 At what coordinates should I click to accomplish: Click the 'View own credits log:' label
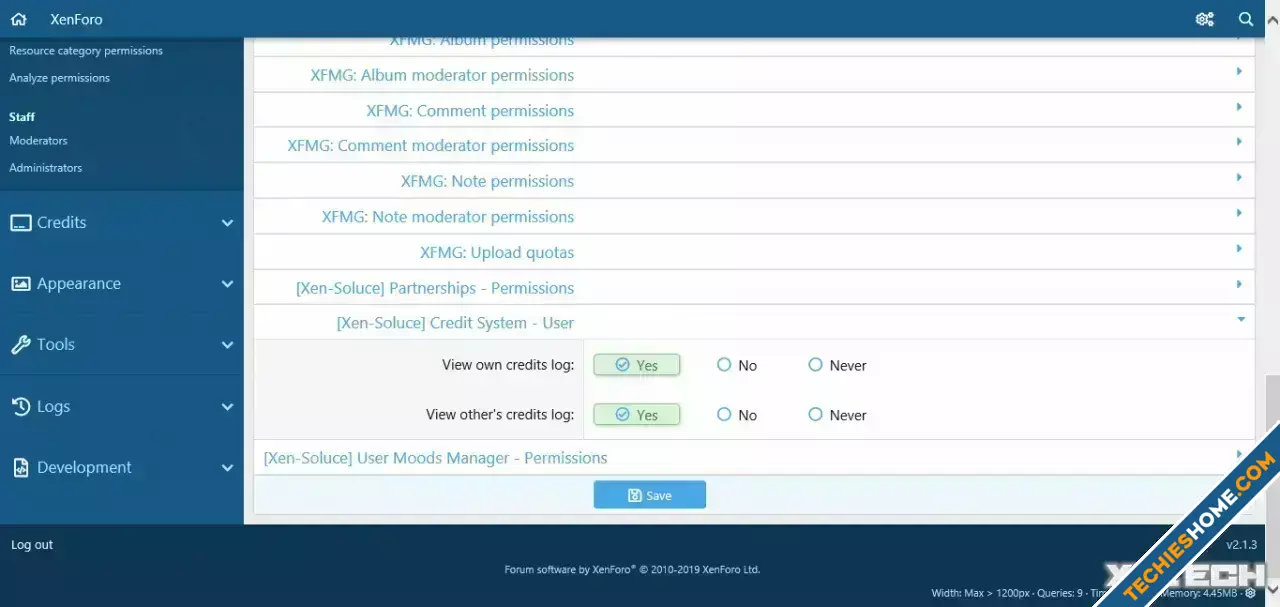[x=508, y=365]
